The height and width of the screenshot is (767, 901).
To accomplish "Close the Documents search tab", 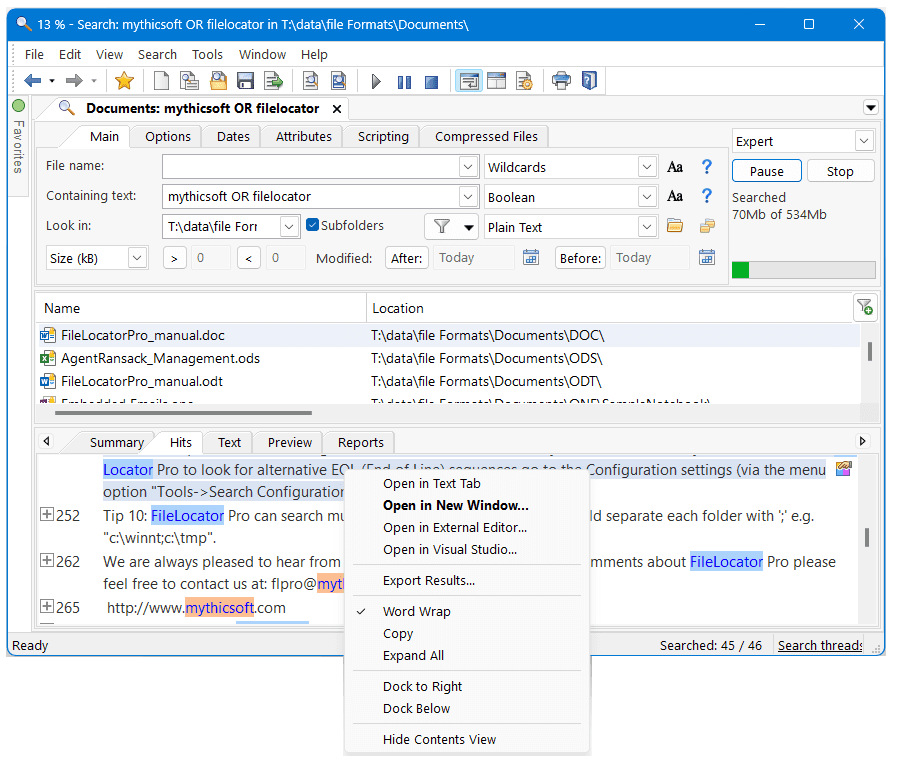I will point(337,109).
